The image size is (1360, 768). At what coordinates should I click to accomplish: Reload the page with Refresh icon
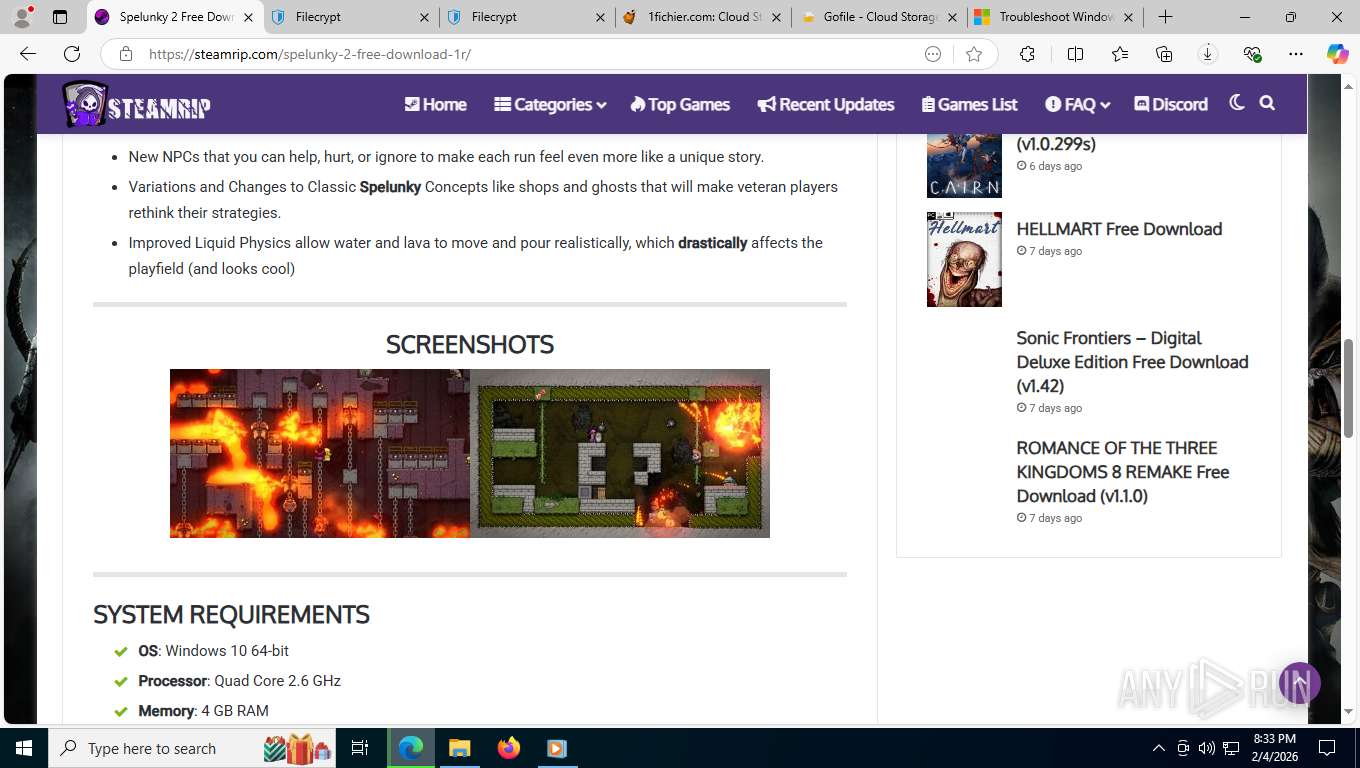coord(72,54)
